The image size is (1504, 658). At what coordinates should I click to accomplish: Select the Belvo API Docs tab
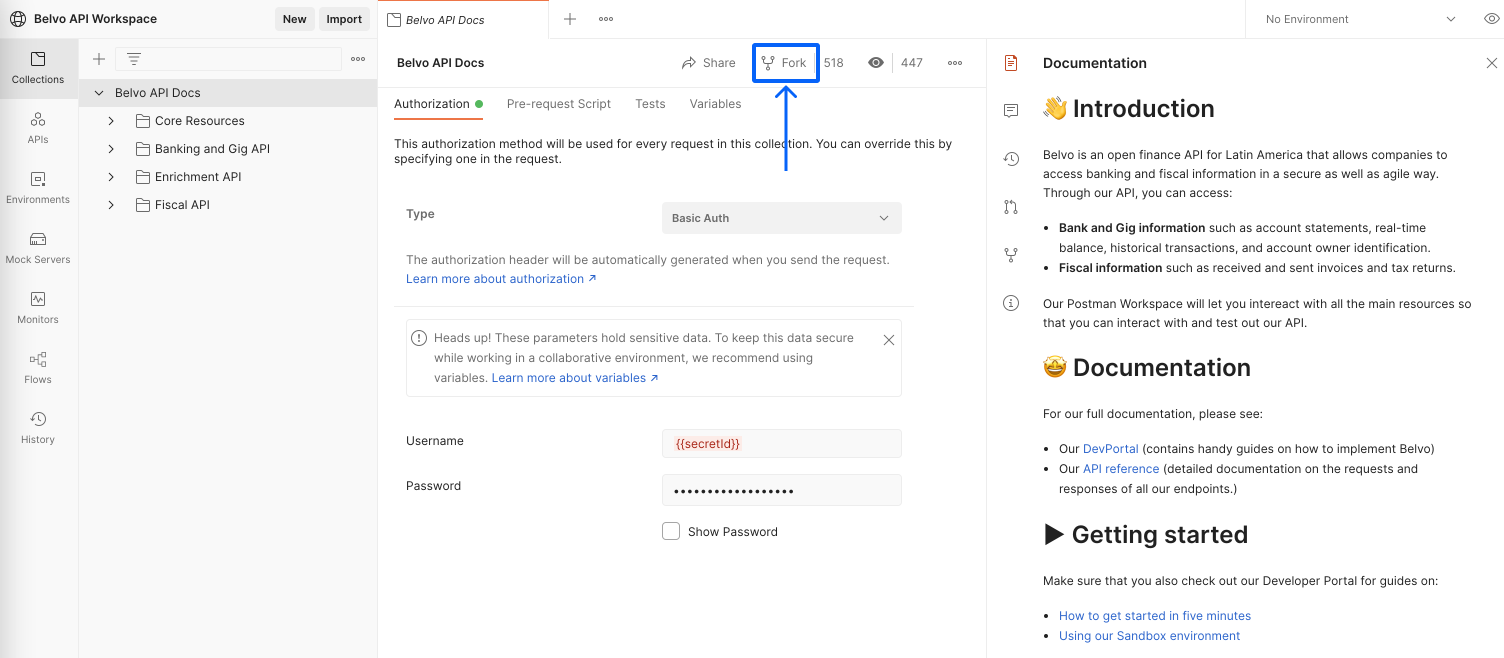point(464,19)
